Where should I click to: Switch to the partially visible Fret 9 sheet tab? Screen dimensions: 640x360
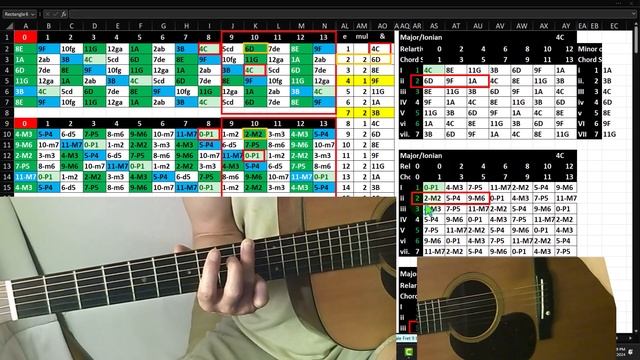coord(407,338)
